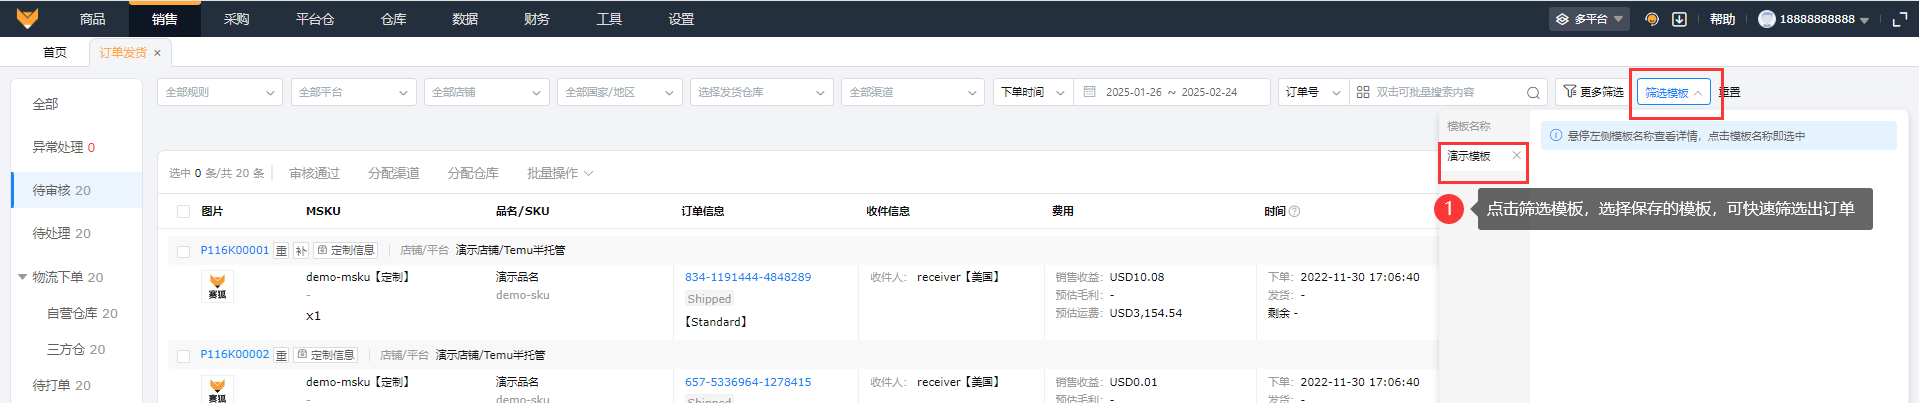Click the product thumbnail of order P116K00001
This screenshot has height=403, width=1919.
pyautogui.click(x=217, y=286)
